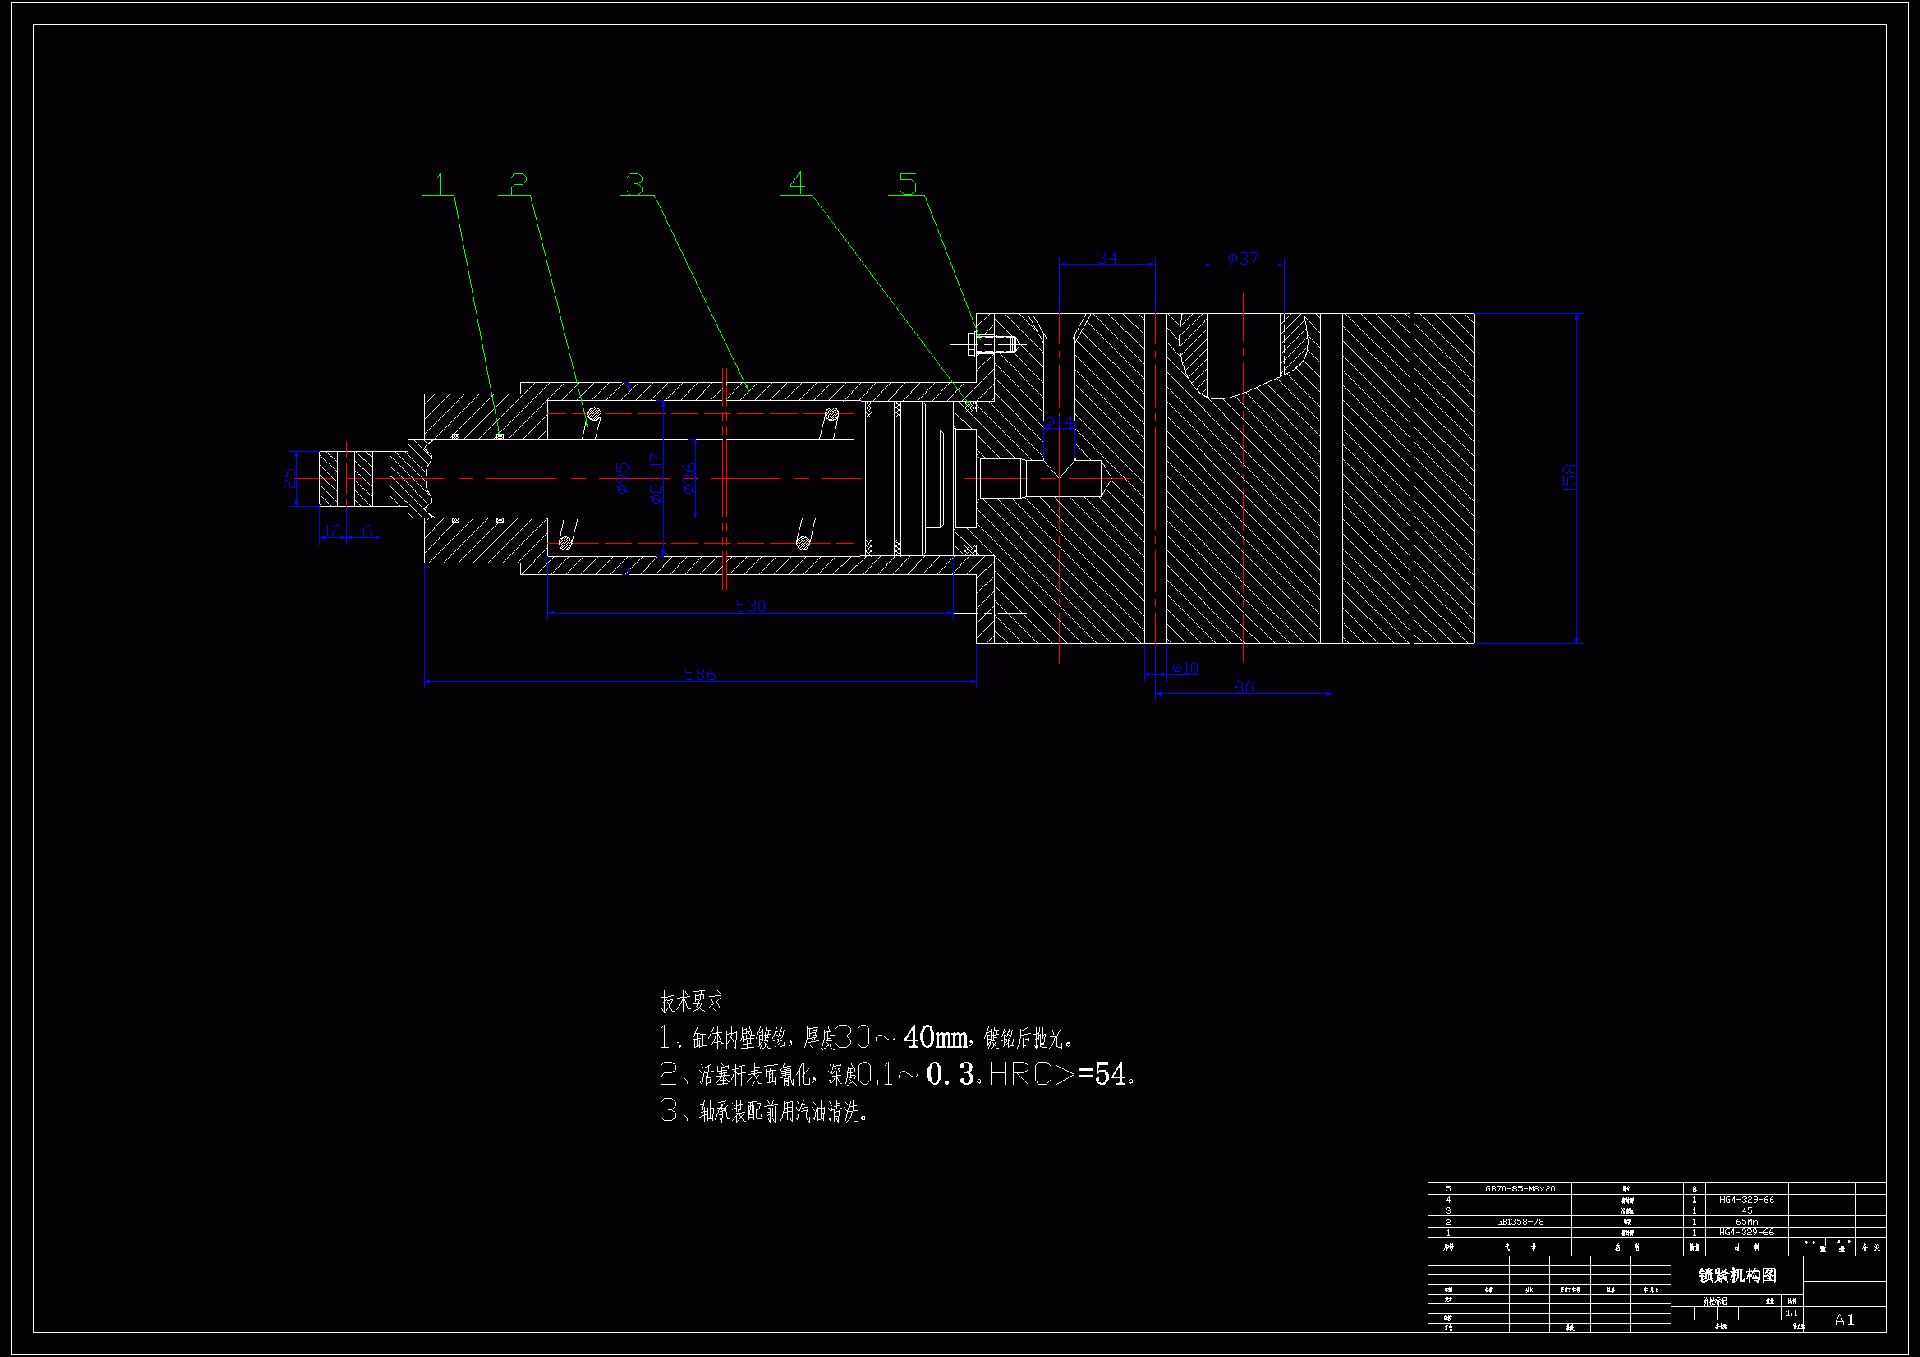This screenshot has height=1357, width=1920.
Task: Click green part callout number 5
Action: (x=907, y=183)
